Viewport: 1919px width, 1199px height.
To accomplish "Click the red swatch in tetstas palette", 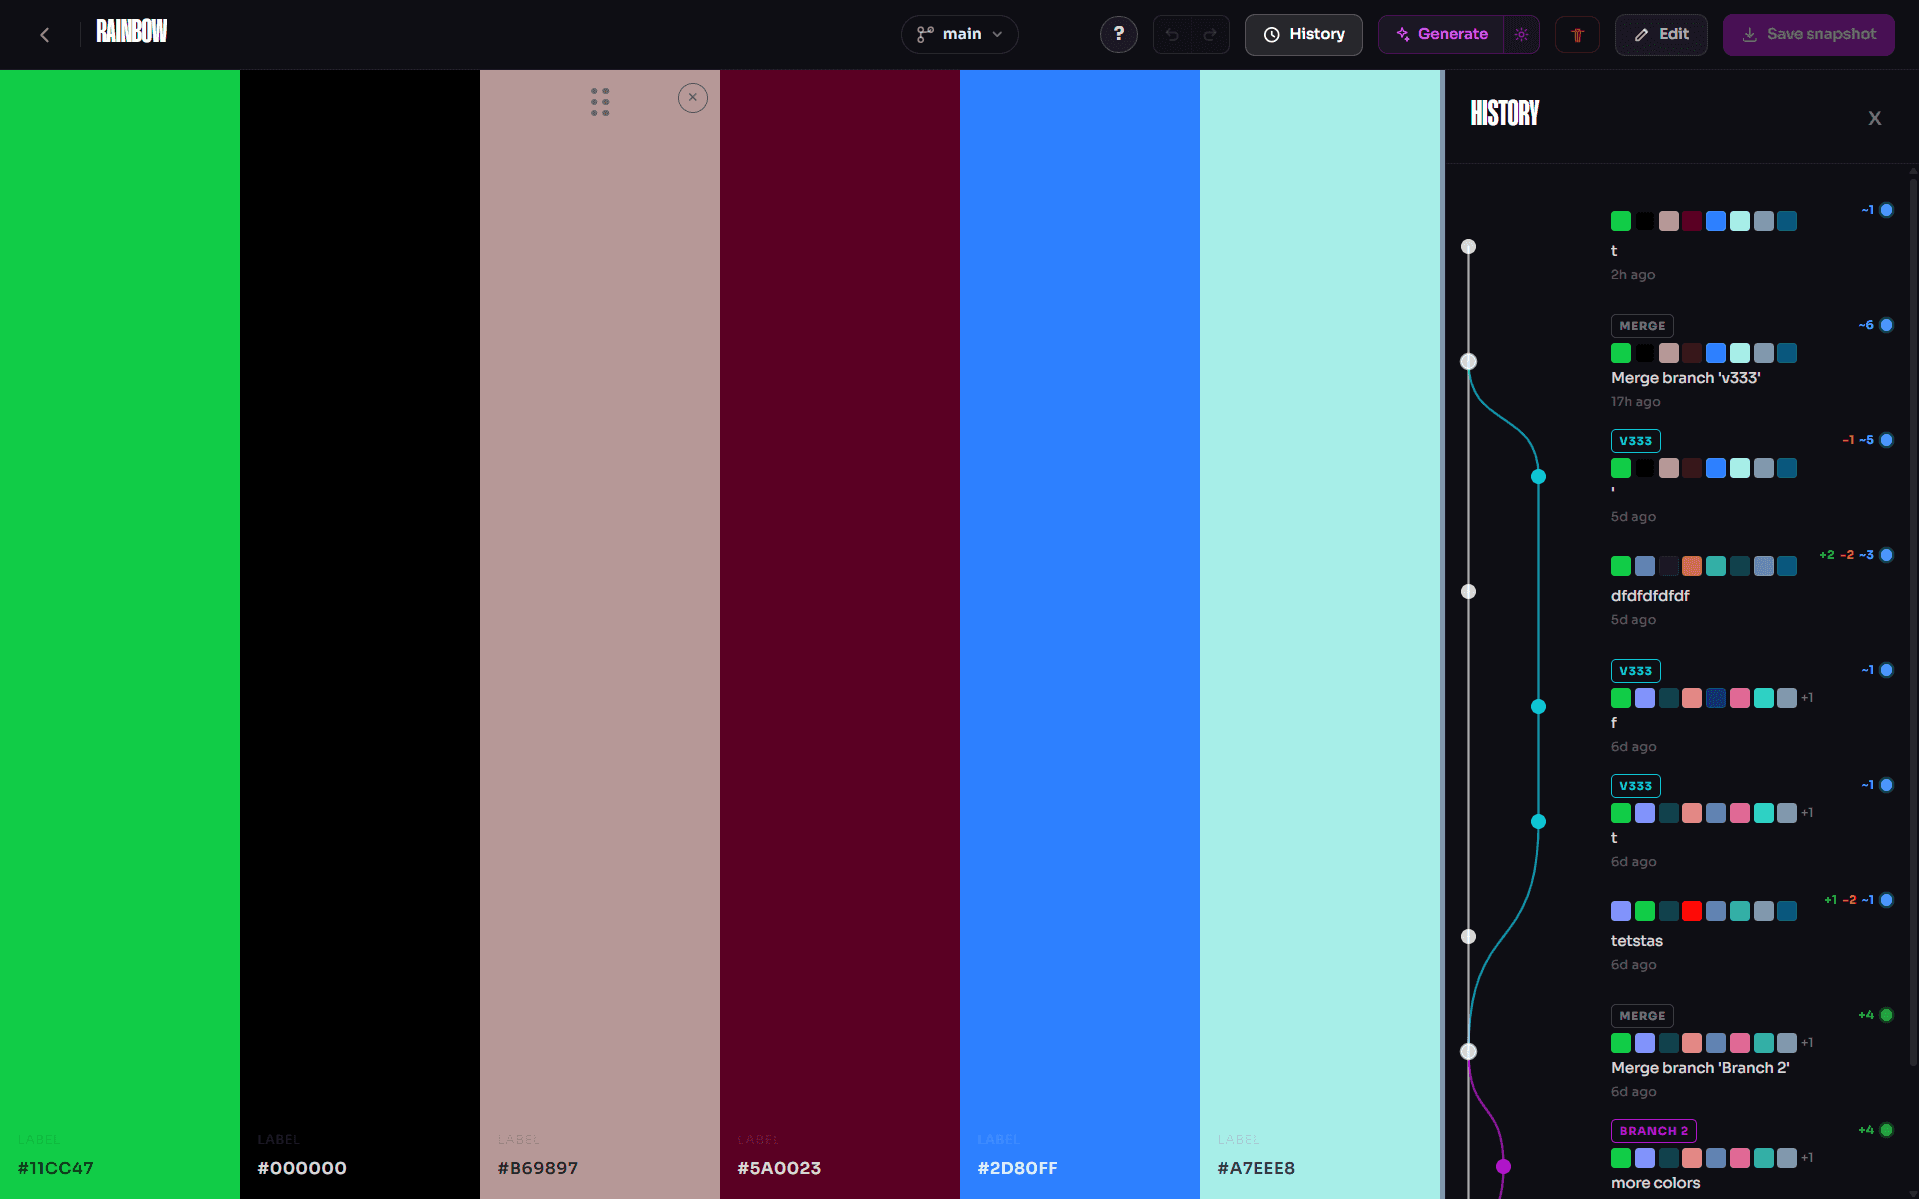I will pos(1691,911).
